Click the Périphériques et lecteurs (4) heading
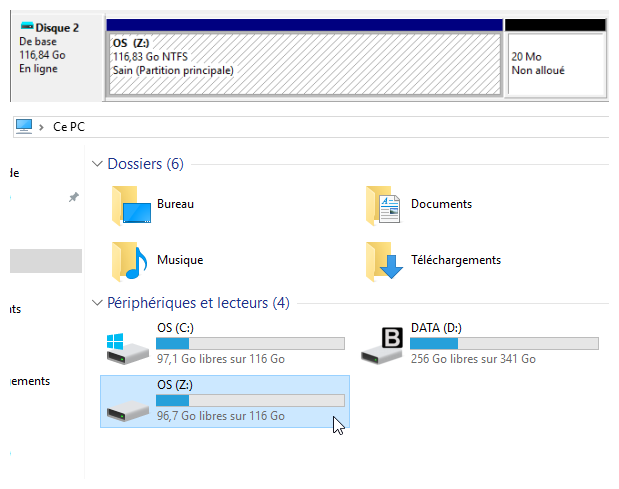Viewport: 619px width, 489px height. tap(199, 303)
